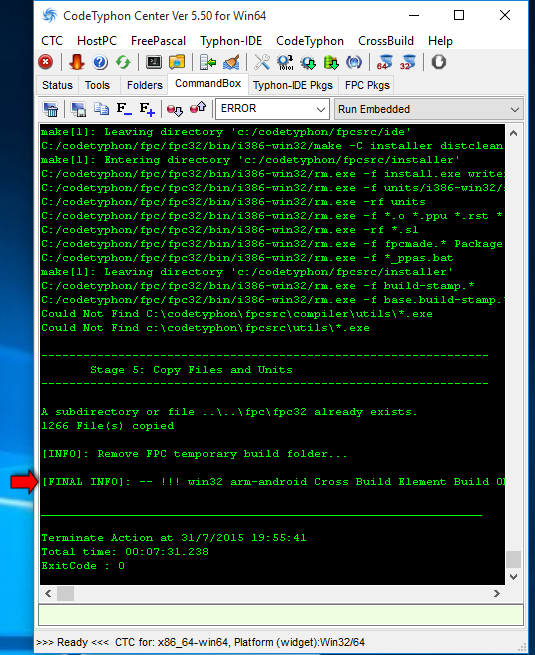535x655 pixels.
Task: Decrease font size with F minus icon
Action: tap(124, 109)
